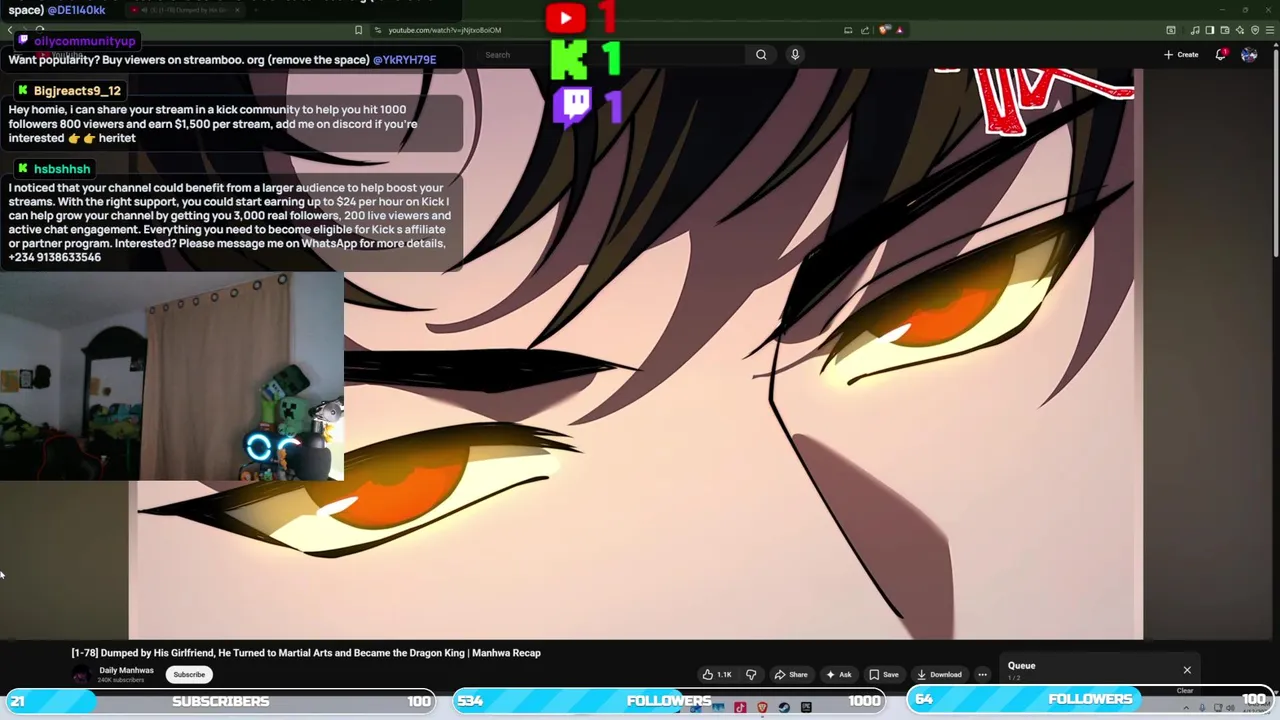The image size is (1280, 720).
Task: Clear the Queue list
Action: point(1185,690)
